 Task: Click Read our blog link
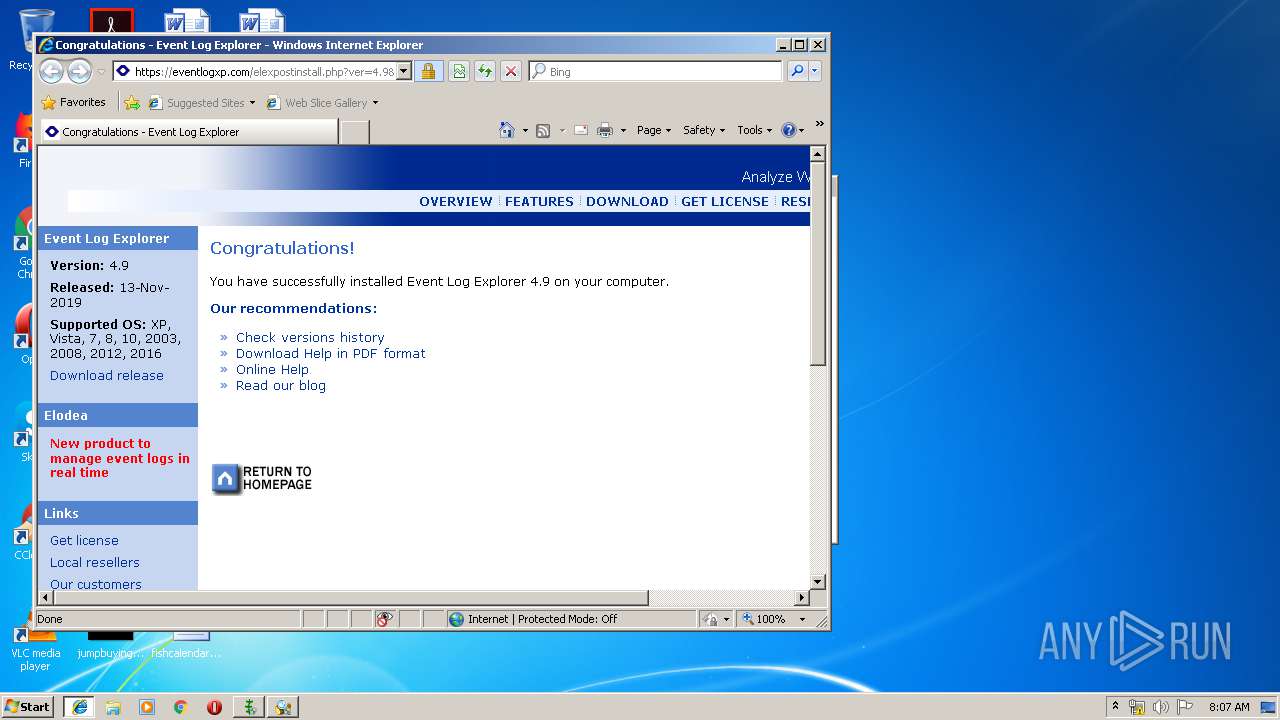[x=281, y=385]
